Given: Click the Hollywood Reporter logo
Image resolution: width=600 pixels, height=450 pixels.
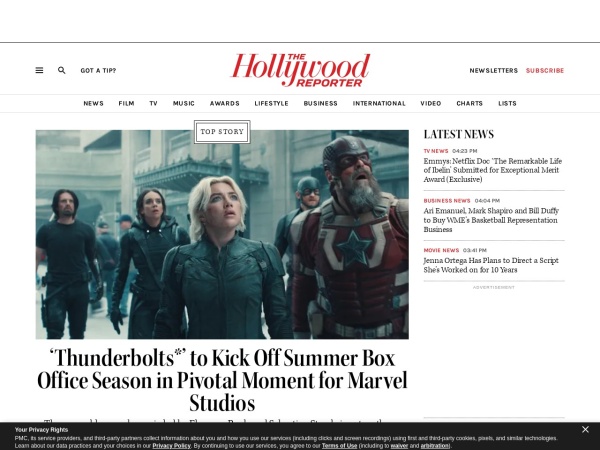Looking at the screenshot, I should tap(300, 70).
